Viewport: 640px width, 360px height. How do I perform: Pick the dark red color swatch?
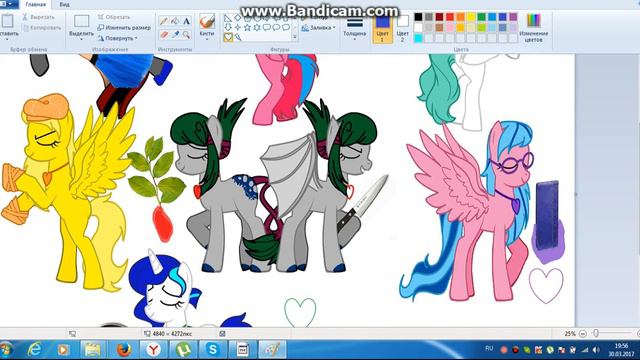coord(439,17)
